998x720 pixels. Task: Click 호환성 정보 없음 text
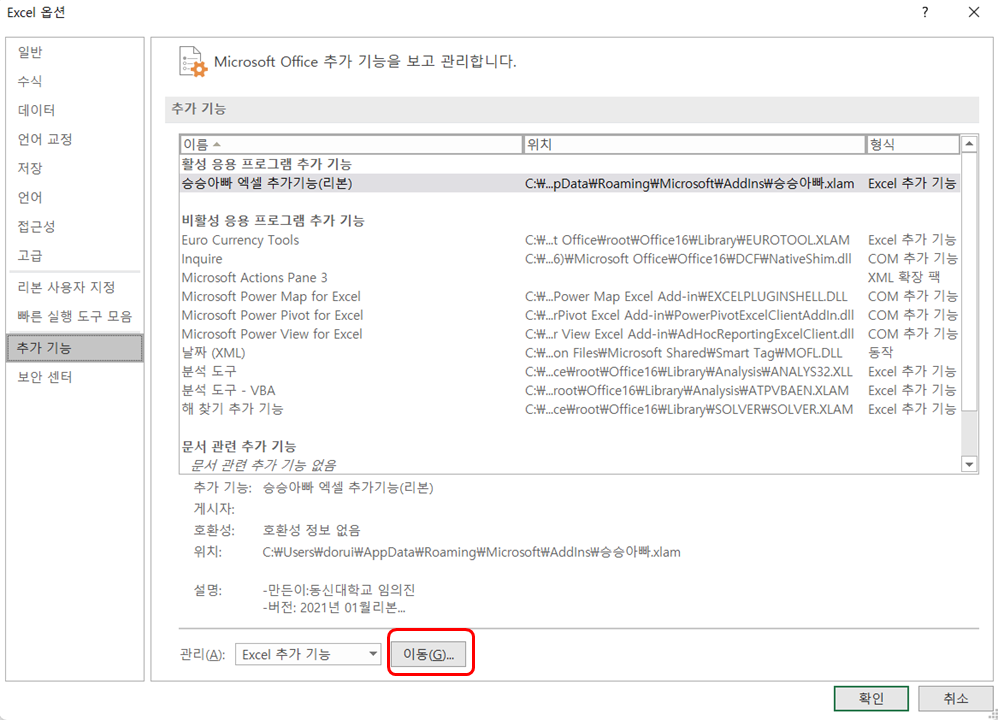coord(311,530)
